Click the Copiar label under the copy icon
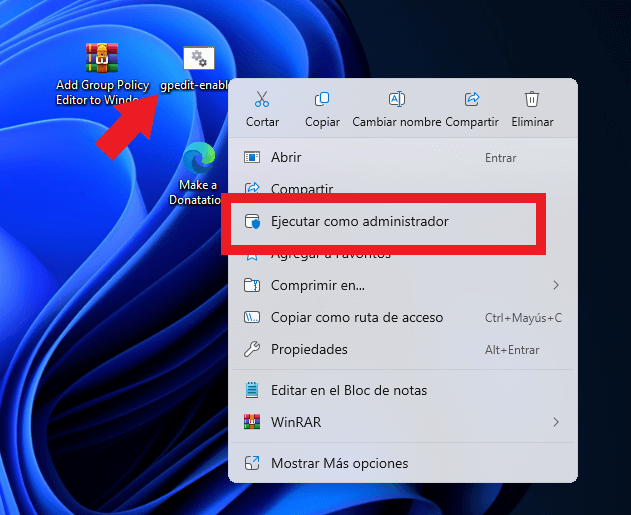Screen dimensions: 631x515 pos(322,122)
